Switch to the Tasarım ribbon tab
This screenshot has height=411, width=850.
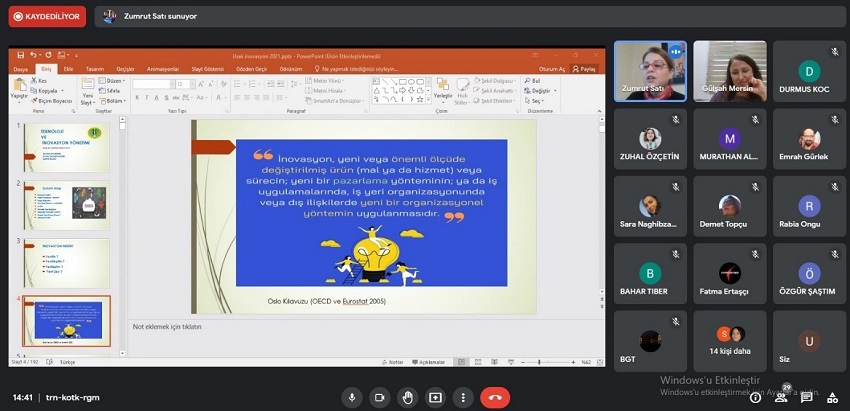tap(94, 69)
